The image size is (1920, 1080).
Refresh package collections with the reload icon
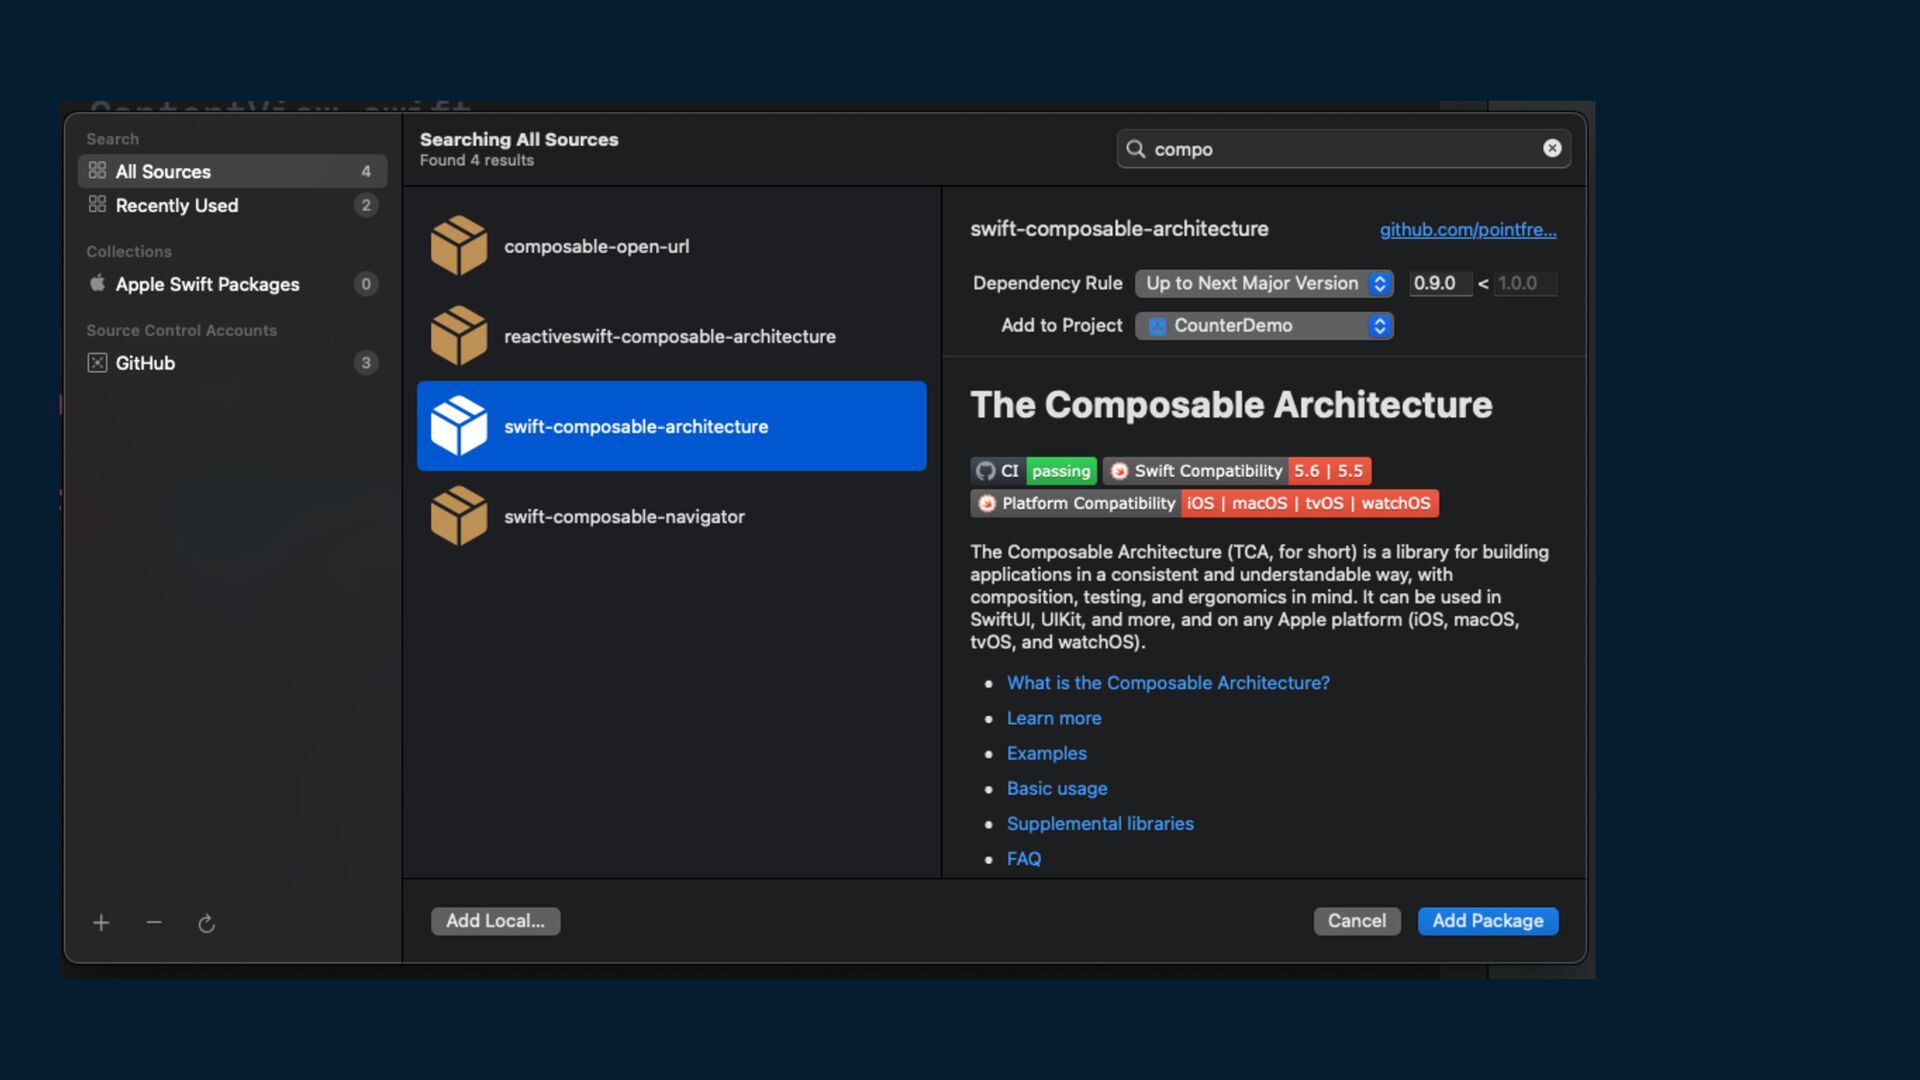[x=207, y=923]
